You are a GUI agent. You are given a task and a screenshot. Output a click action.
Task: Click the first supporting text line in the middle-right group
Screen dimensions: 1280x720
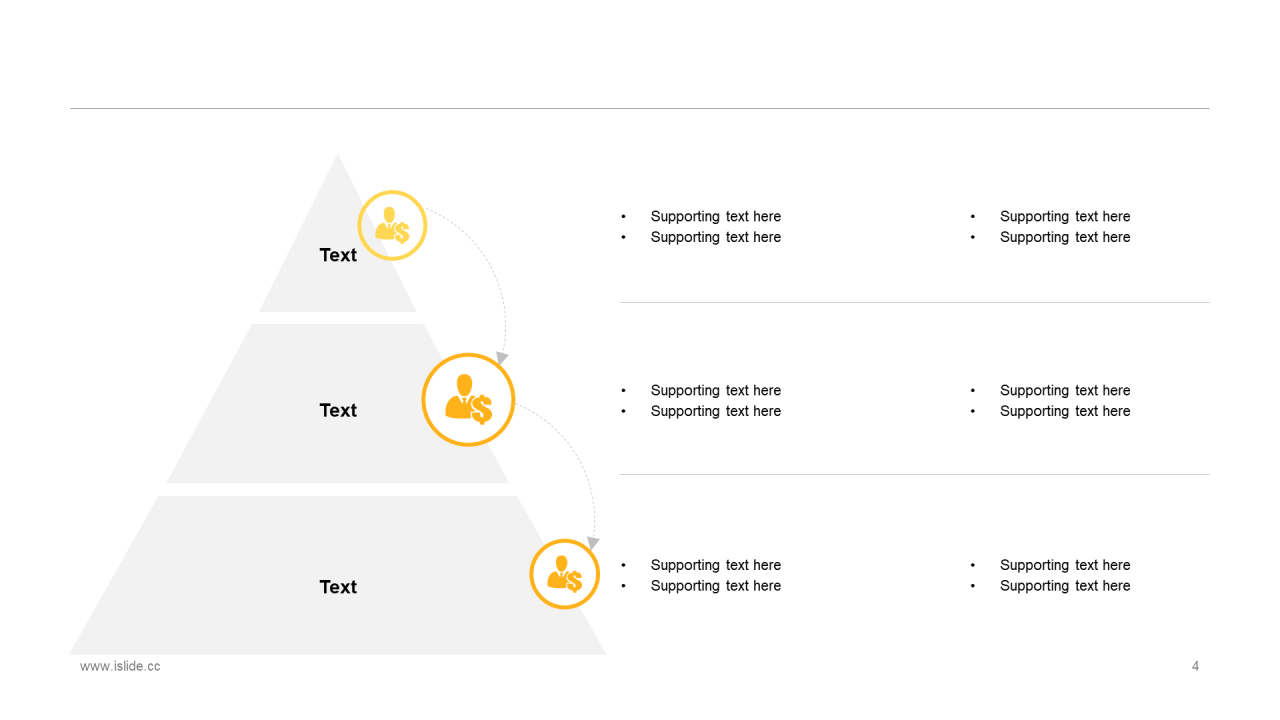1064,390
